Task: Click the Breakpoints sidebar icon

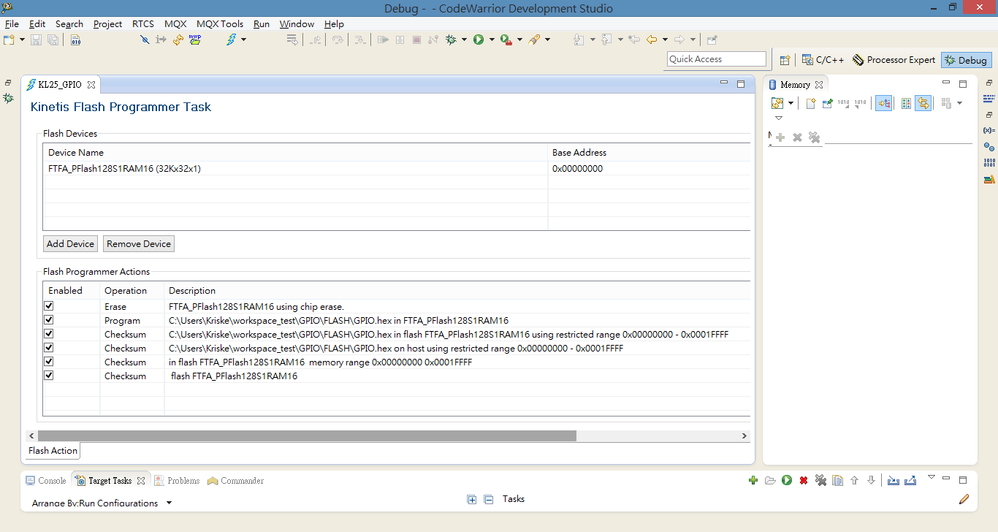Action: [x=989, y=147]
